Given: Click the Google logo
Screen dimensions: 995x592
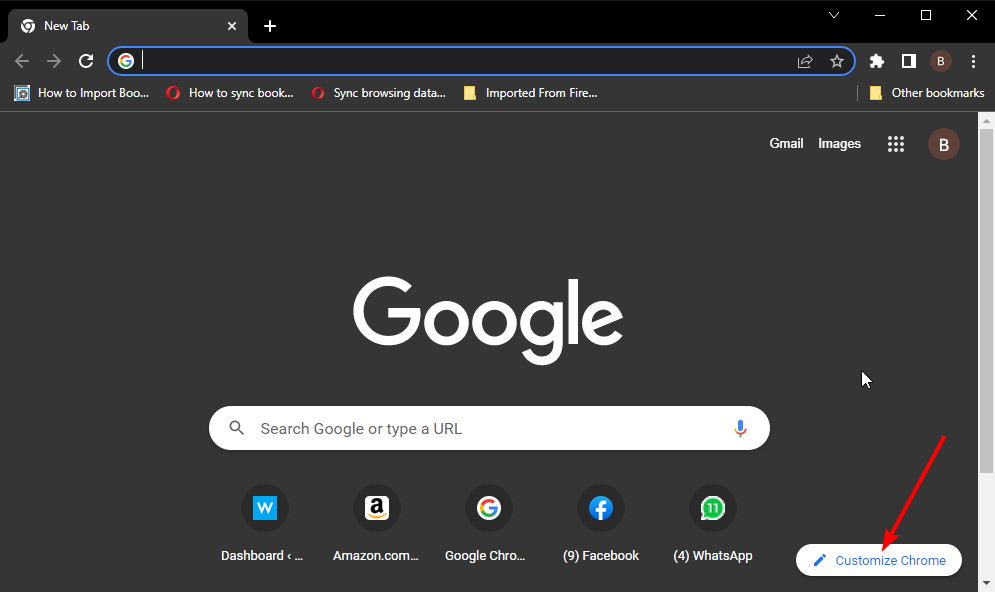Looking at the screenshot, I should [x=488, y=320].
